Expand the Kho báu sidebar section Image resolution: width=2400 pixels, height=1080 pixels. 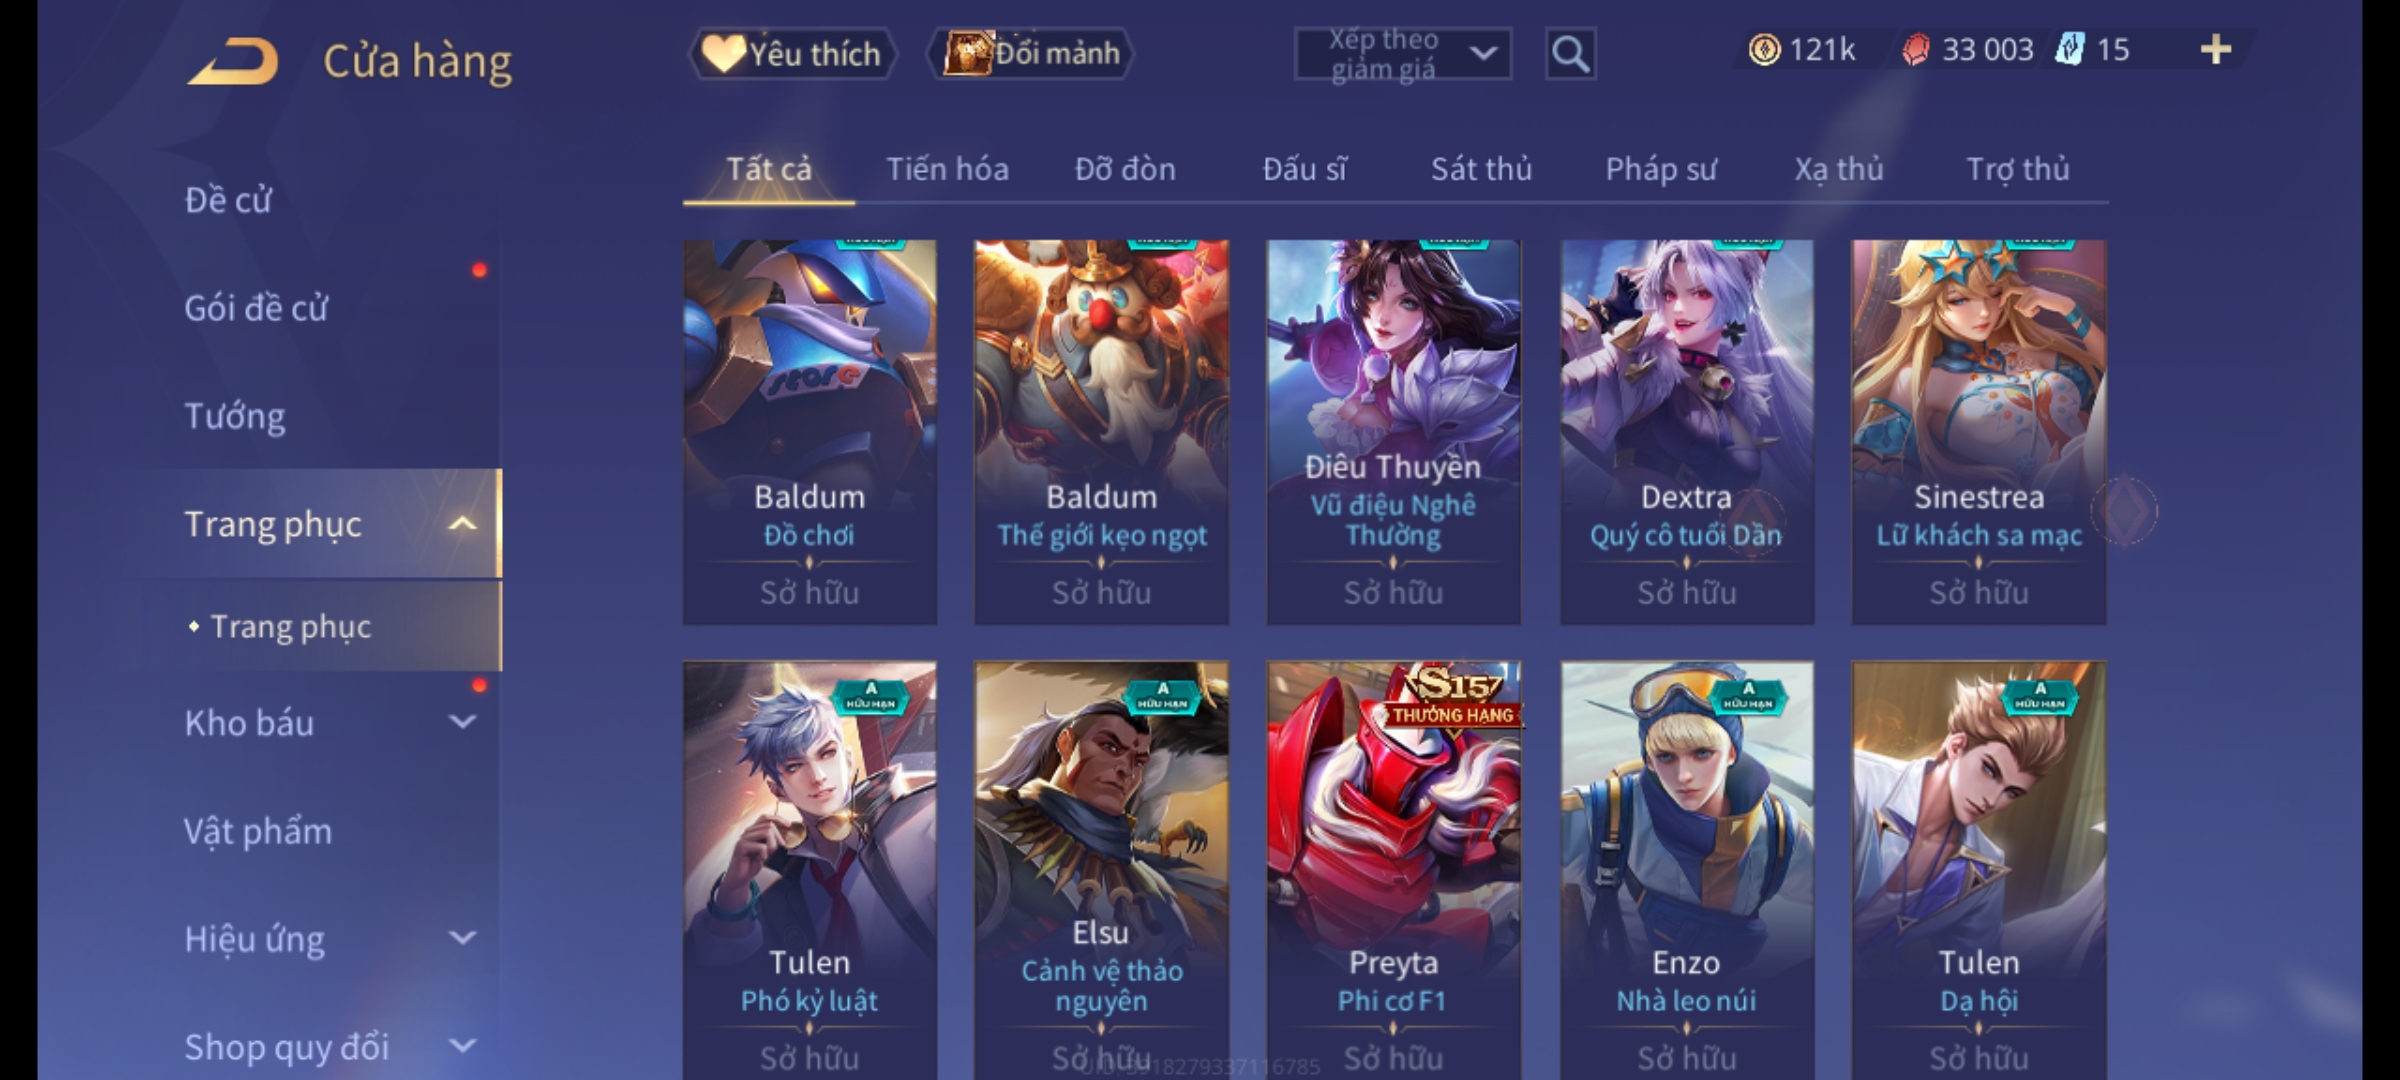click(x=462, y=722)
